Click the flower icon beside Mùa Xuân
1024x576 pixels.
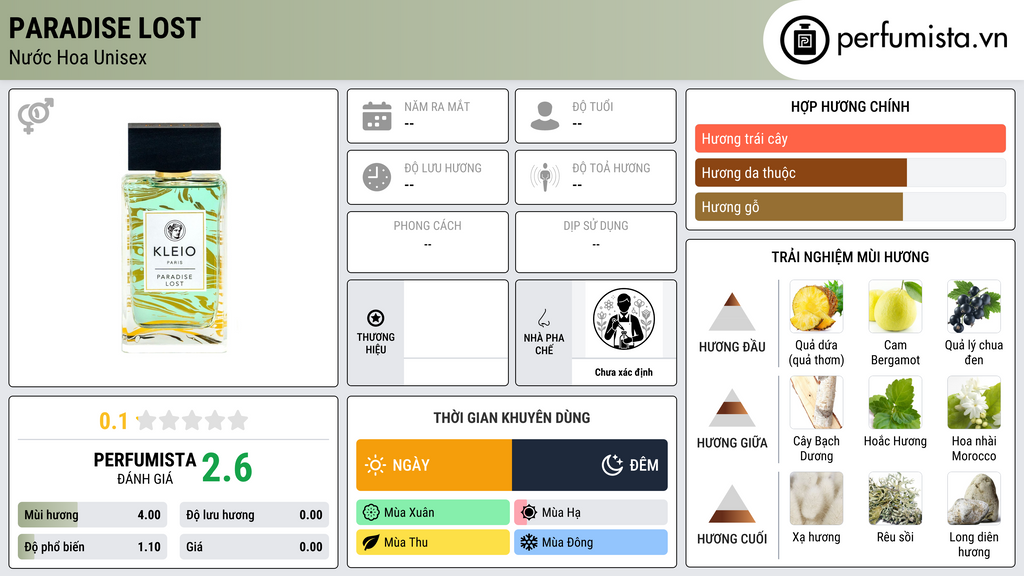(x=371, y=513)
